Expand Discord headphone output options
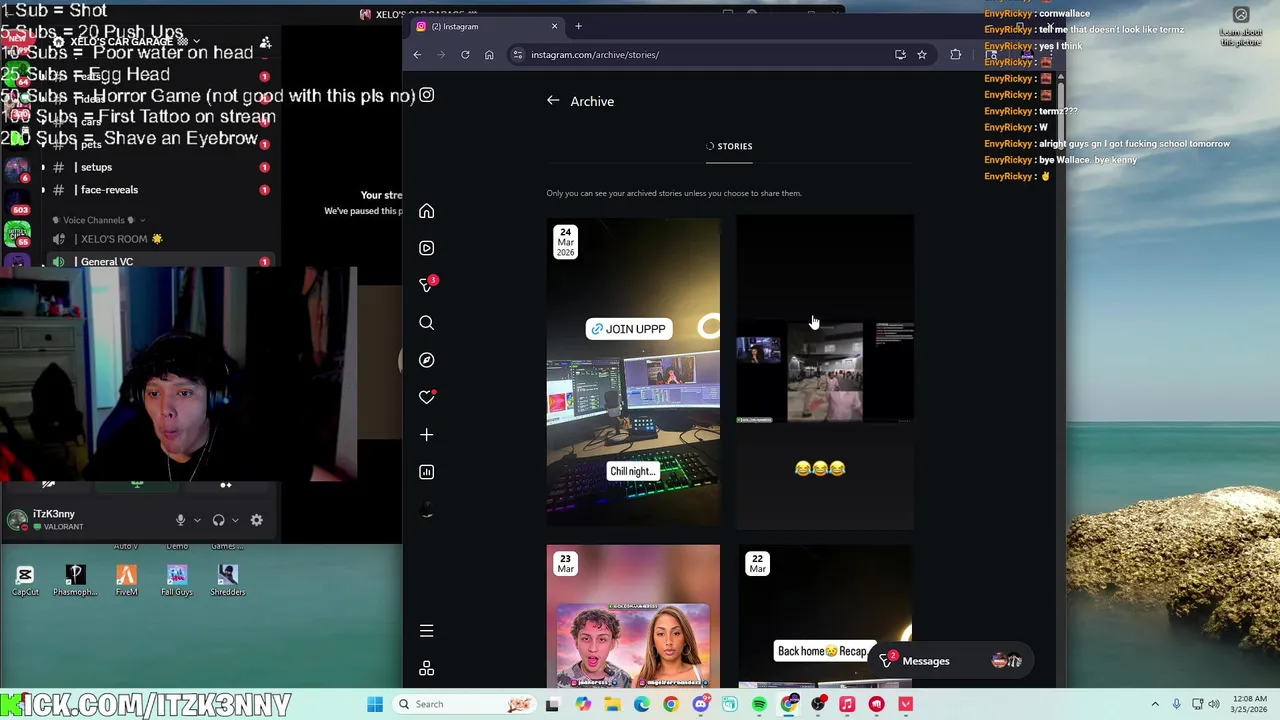This screenshot has width=1280, height=720. (234, 520)
